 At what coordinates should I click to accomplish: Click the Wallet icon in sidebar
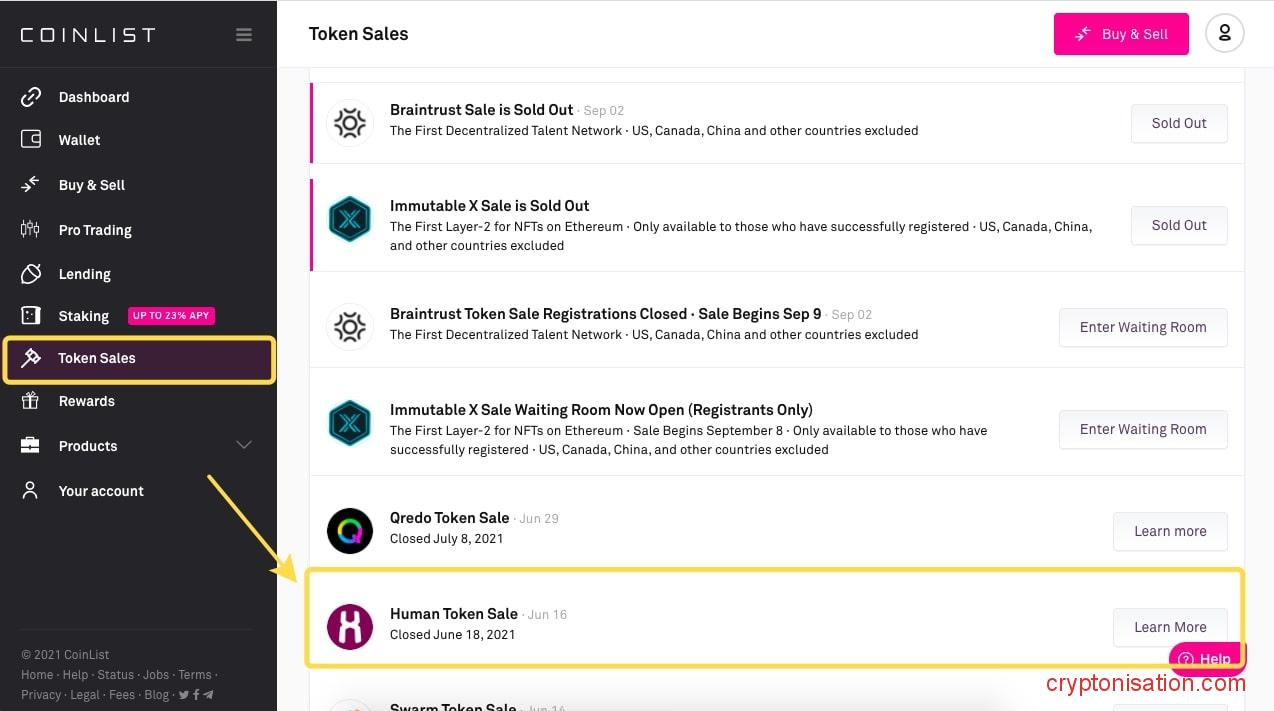click(31, 140)
